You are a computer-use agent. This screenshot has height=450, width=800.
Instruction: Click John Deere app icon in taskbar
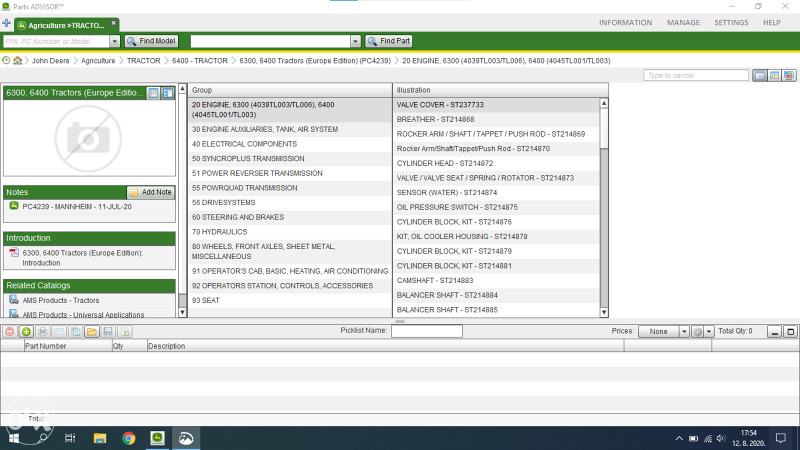coord(157,438)
